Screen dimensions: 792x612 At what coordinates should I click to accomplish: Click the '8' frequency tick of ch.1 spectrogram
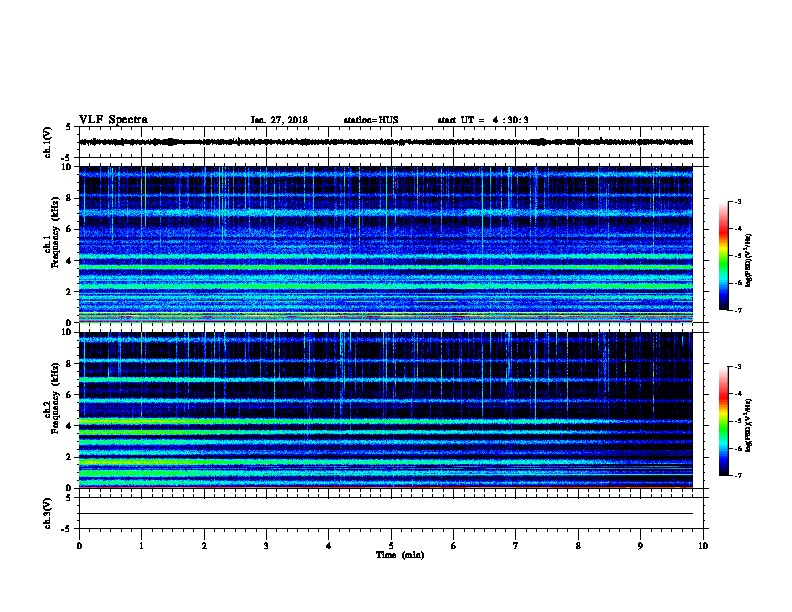click(x=69, y=198)
